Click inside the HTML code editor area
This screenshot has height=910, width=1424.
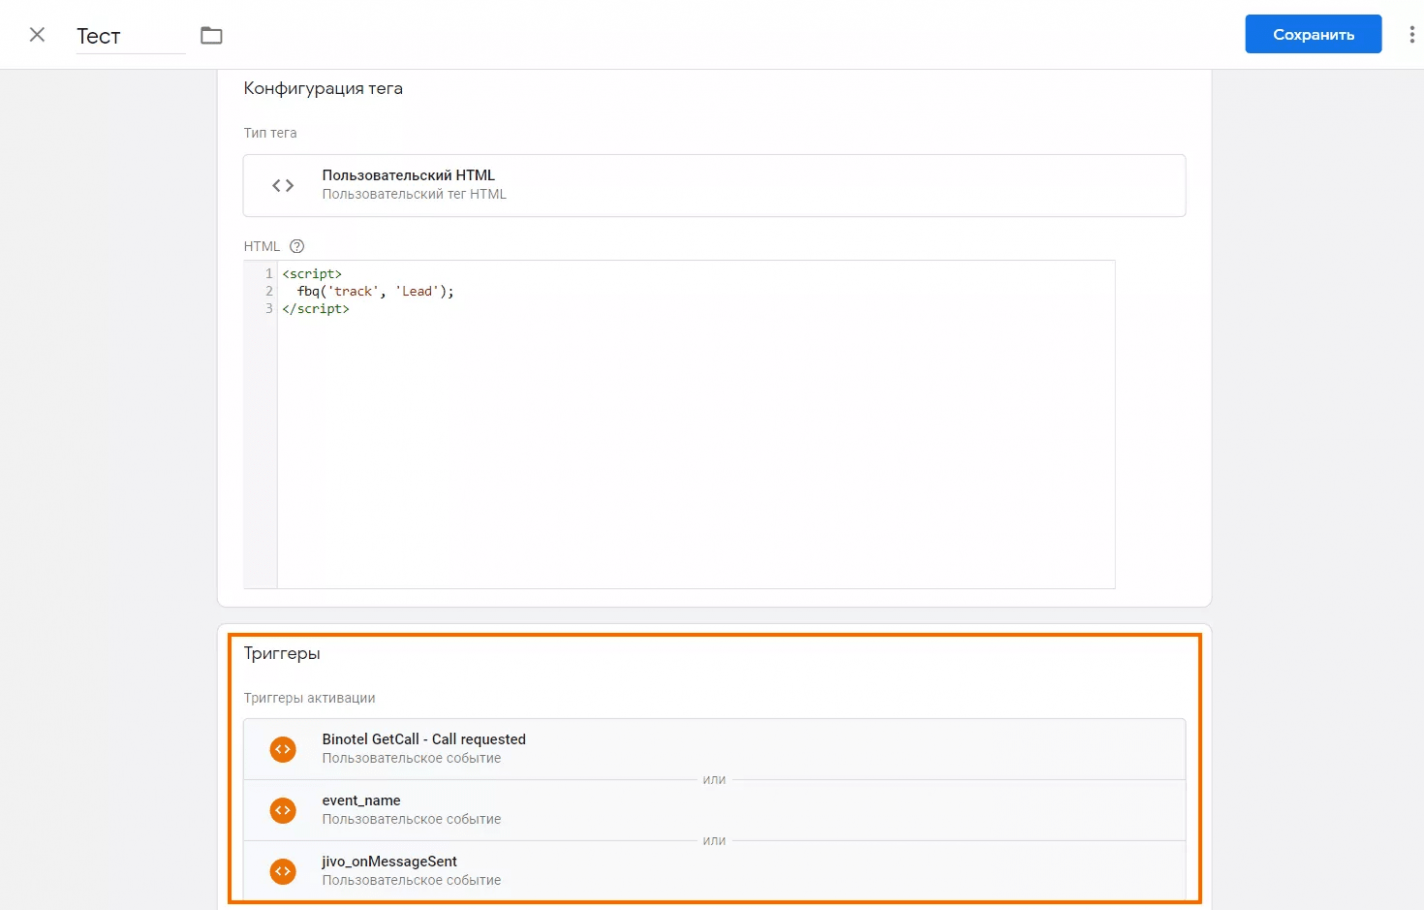[696, 424]
